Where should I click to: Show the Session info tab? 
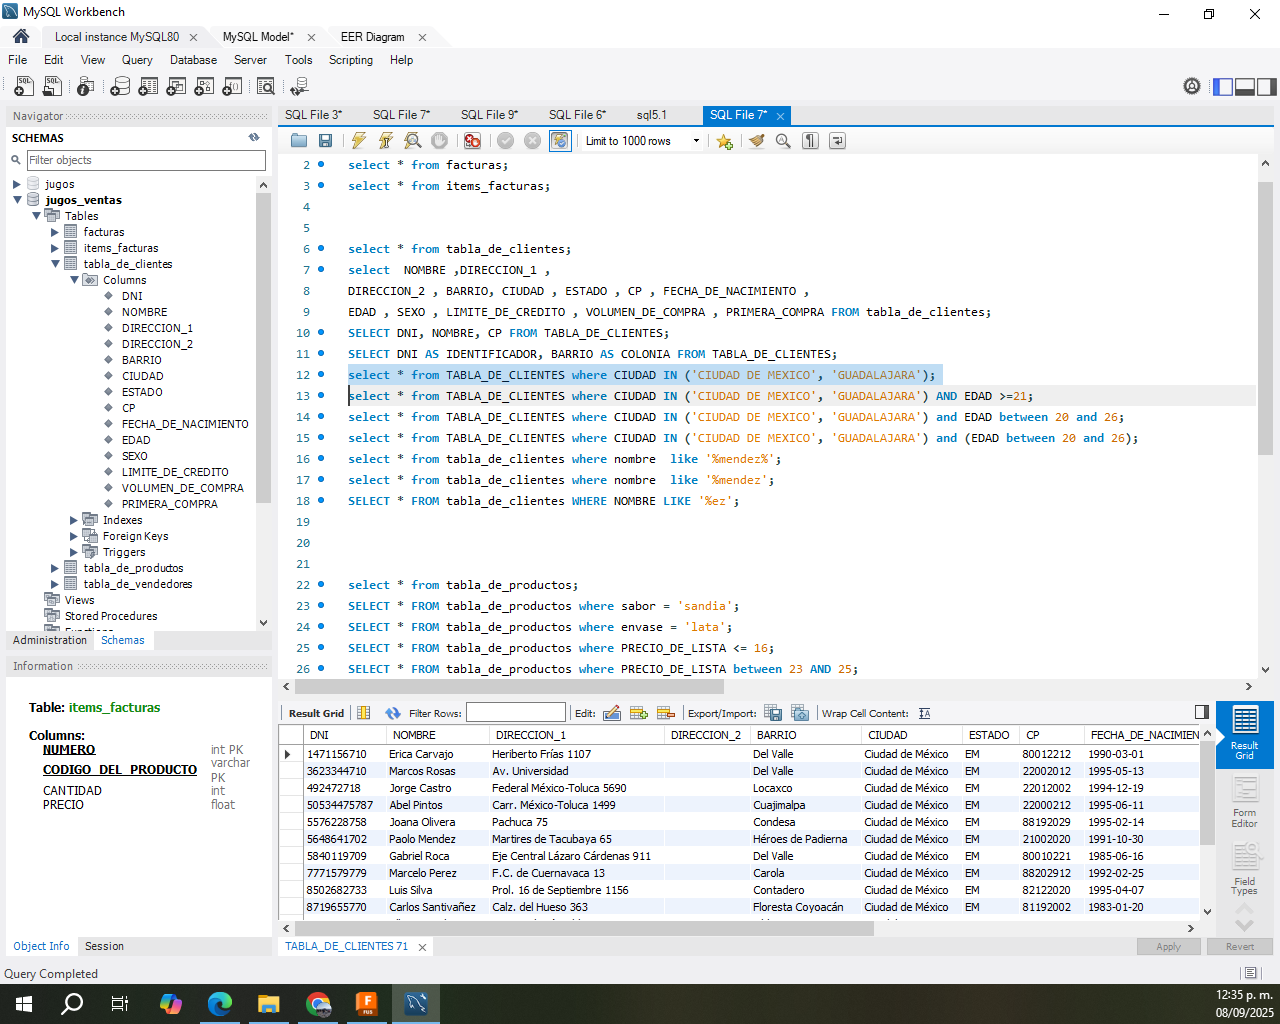[104, 946]
